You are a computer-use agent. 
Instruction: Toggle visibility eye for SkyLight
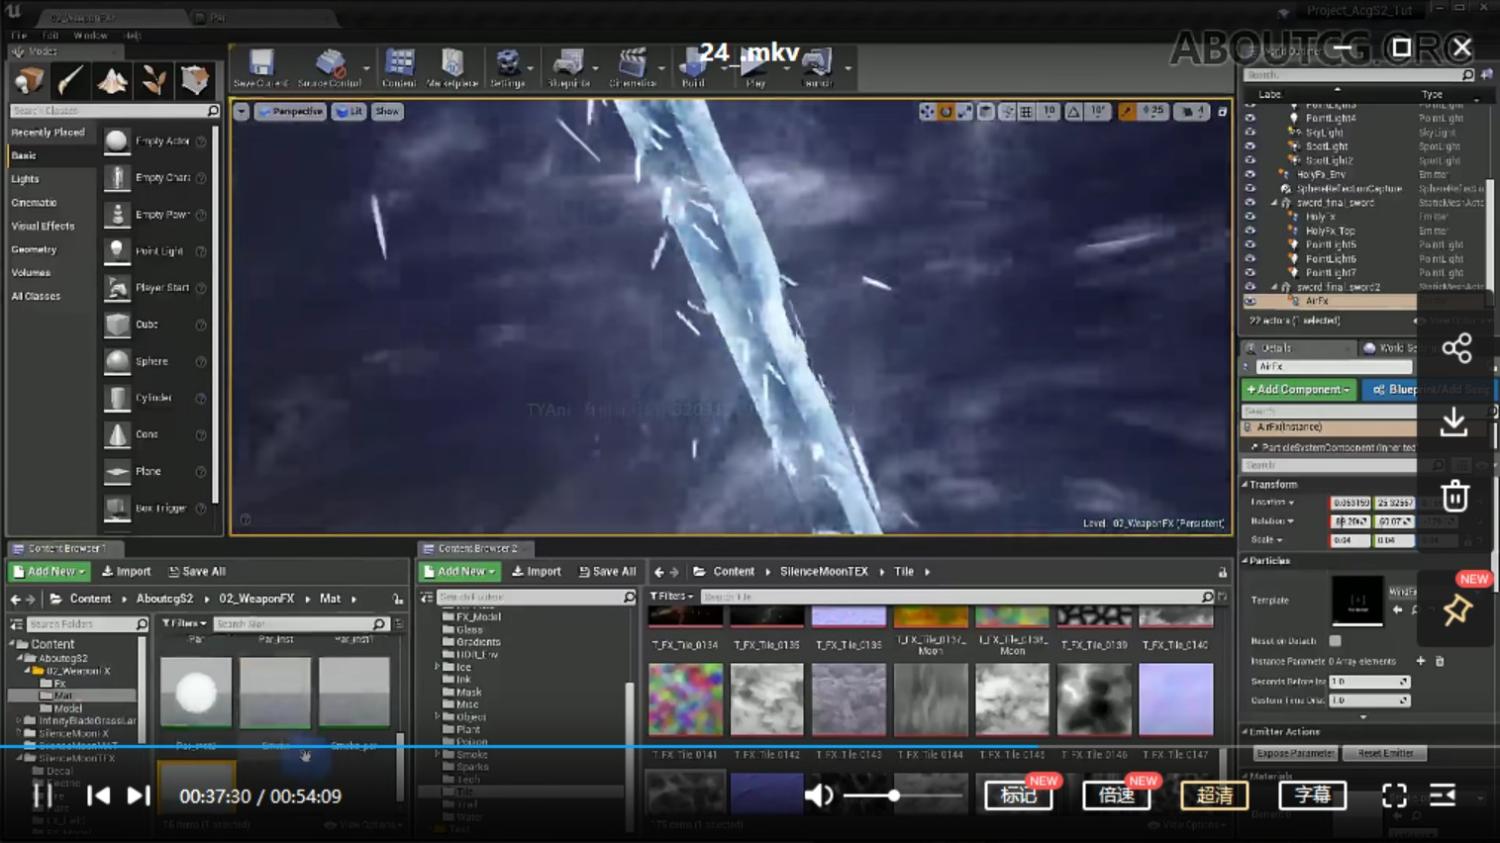click(x=1250, y=132)
